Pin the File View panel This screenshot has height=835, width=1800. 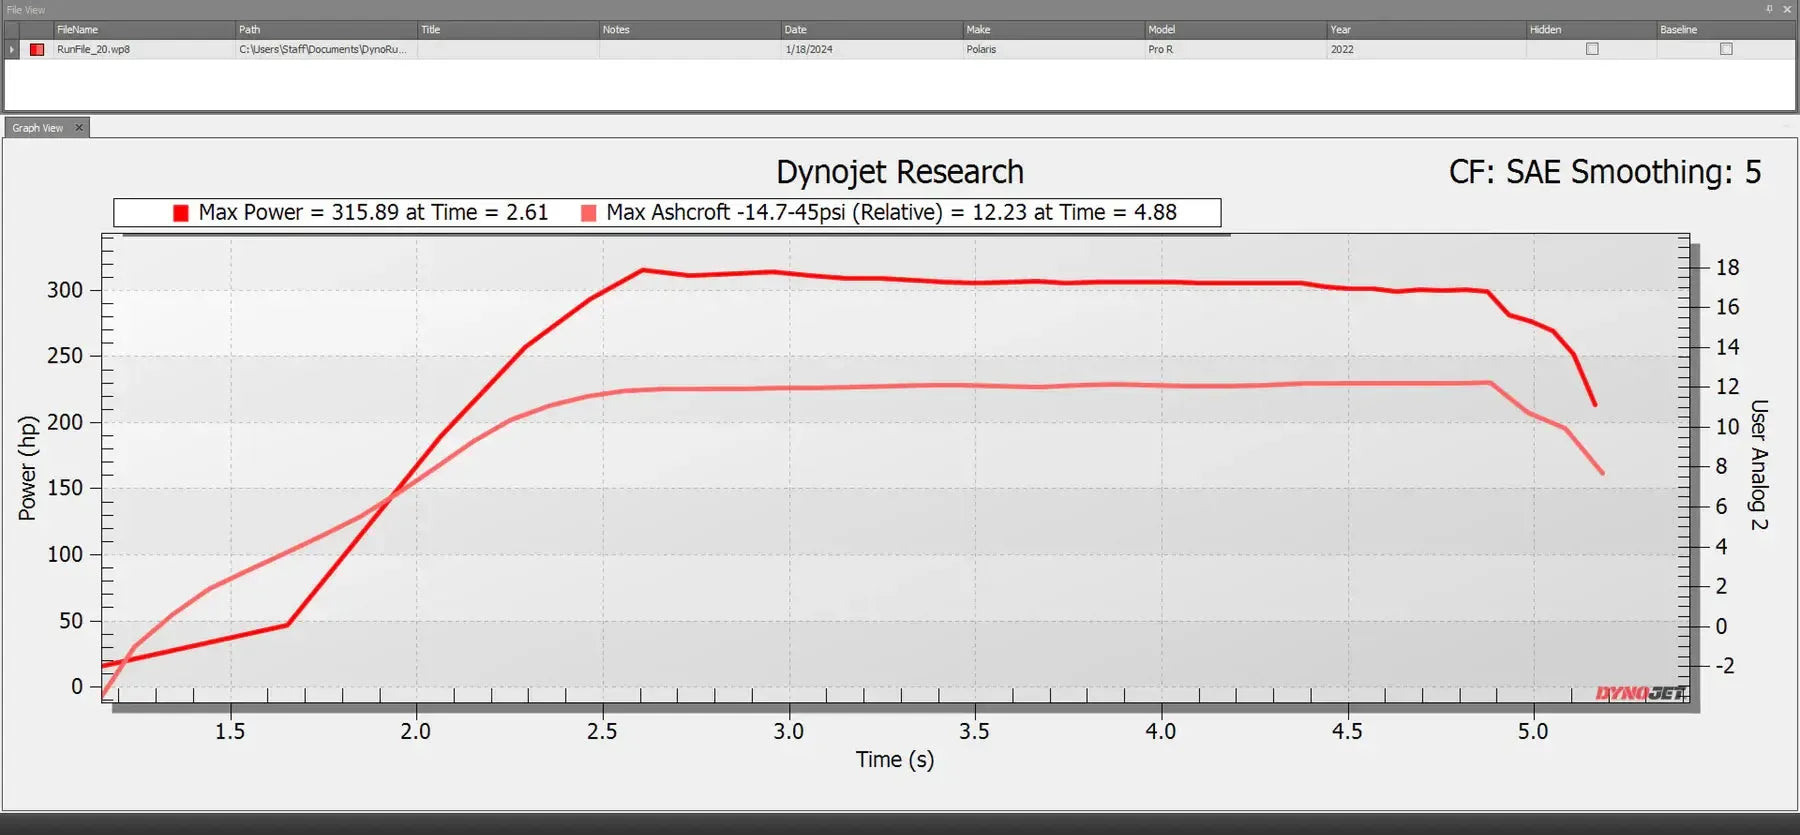[x=1769, y=9]
